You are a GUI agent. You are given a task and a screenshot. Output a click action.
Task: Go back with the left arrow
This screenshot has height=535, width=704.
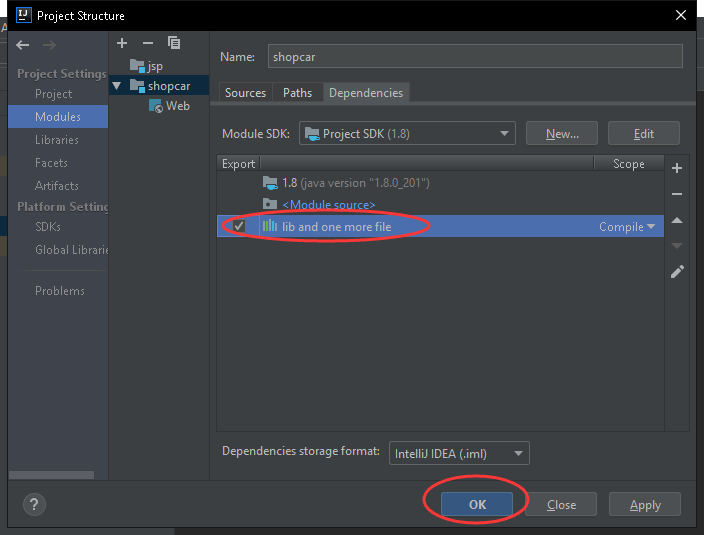click(22, 45)
